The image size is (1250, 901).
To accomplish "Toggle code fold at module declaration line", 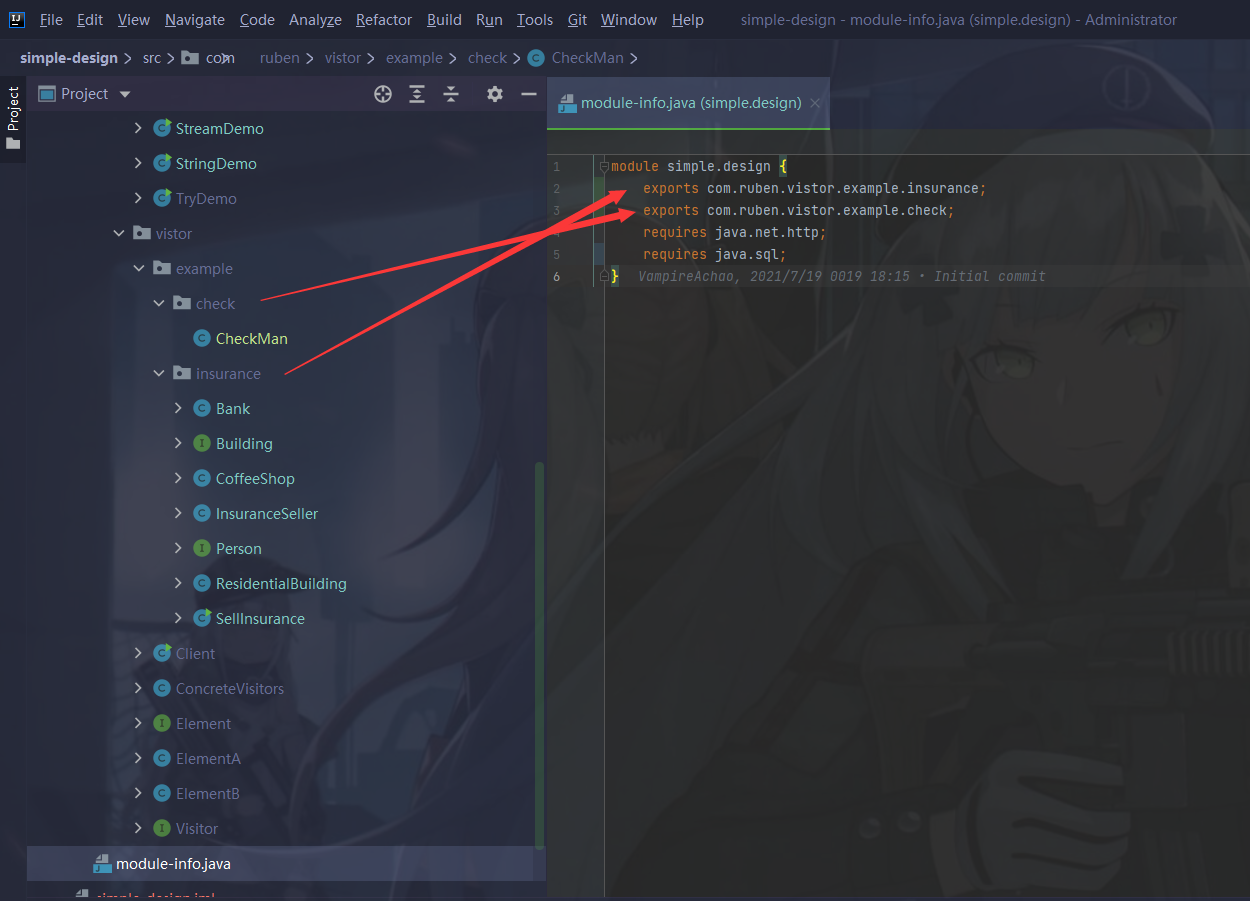I will [603, 167].
